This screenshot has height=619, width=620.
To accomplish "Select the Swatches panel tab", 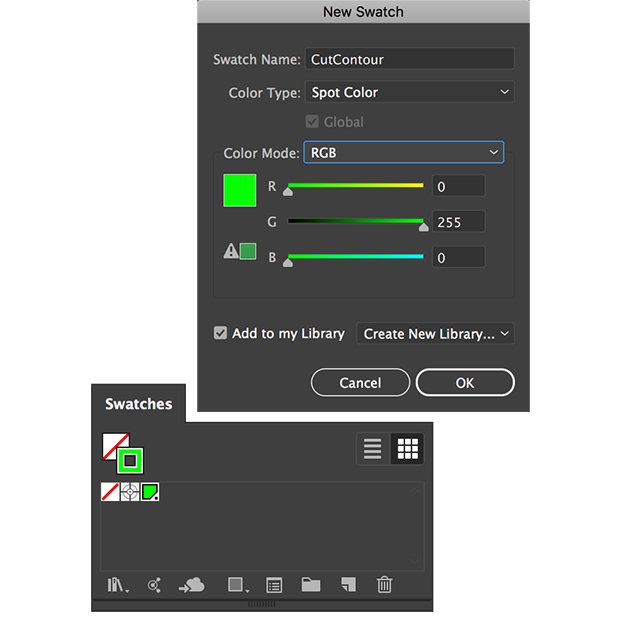I will click(x=138, y=404).
